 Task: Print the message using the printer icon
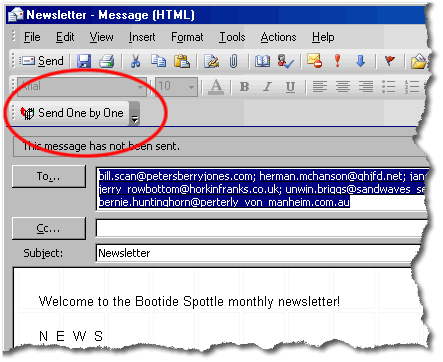coord(107,61)
